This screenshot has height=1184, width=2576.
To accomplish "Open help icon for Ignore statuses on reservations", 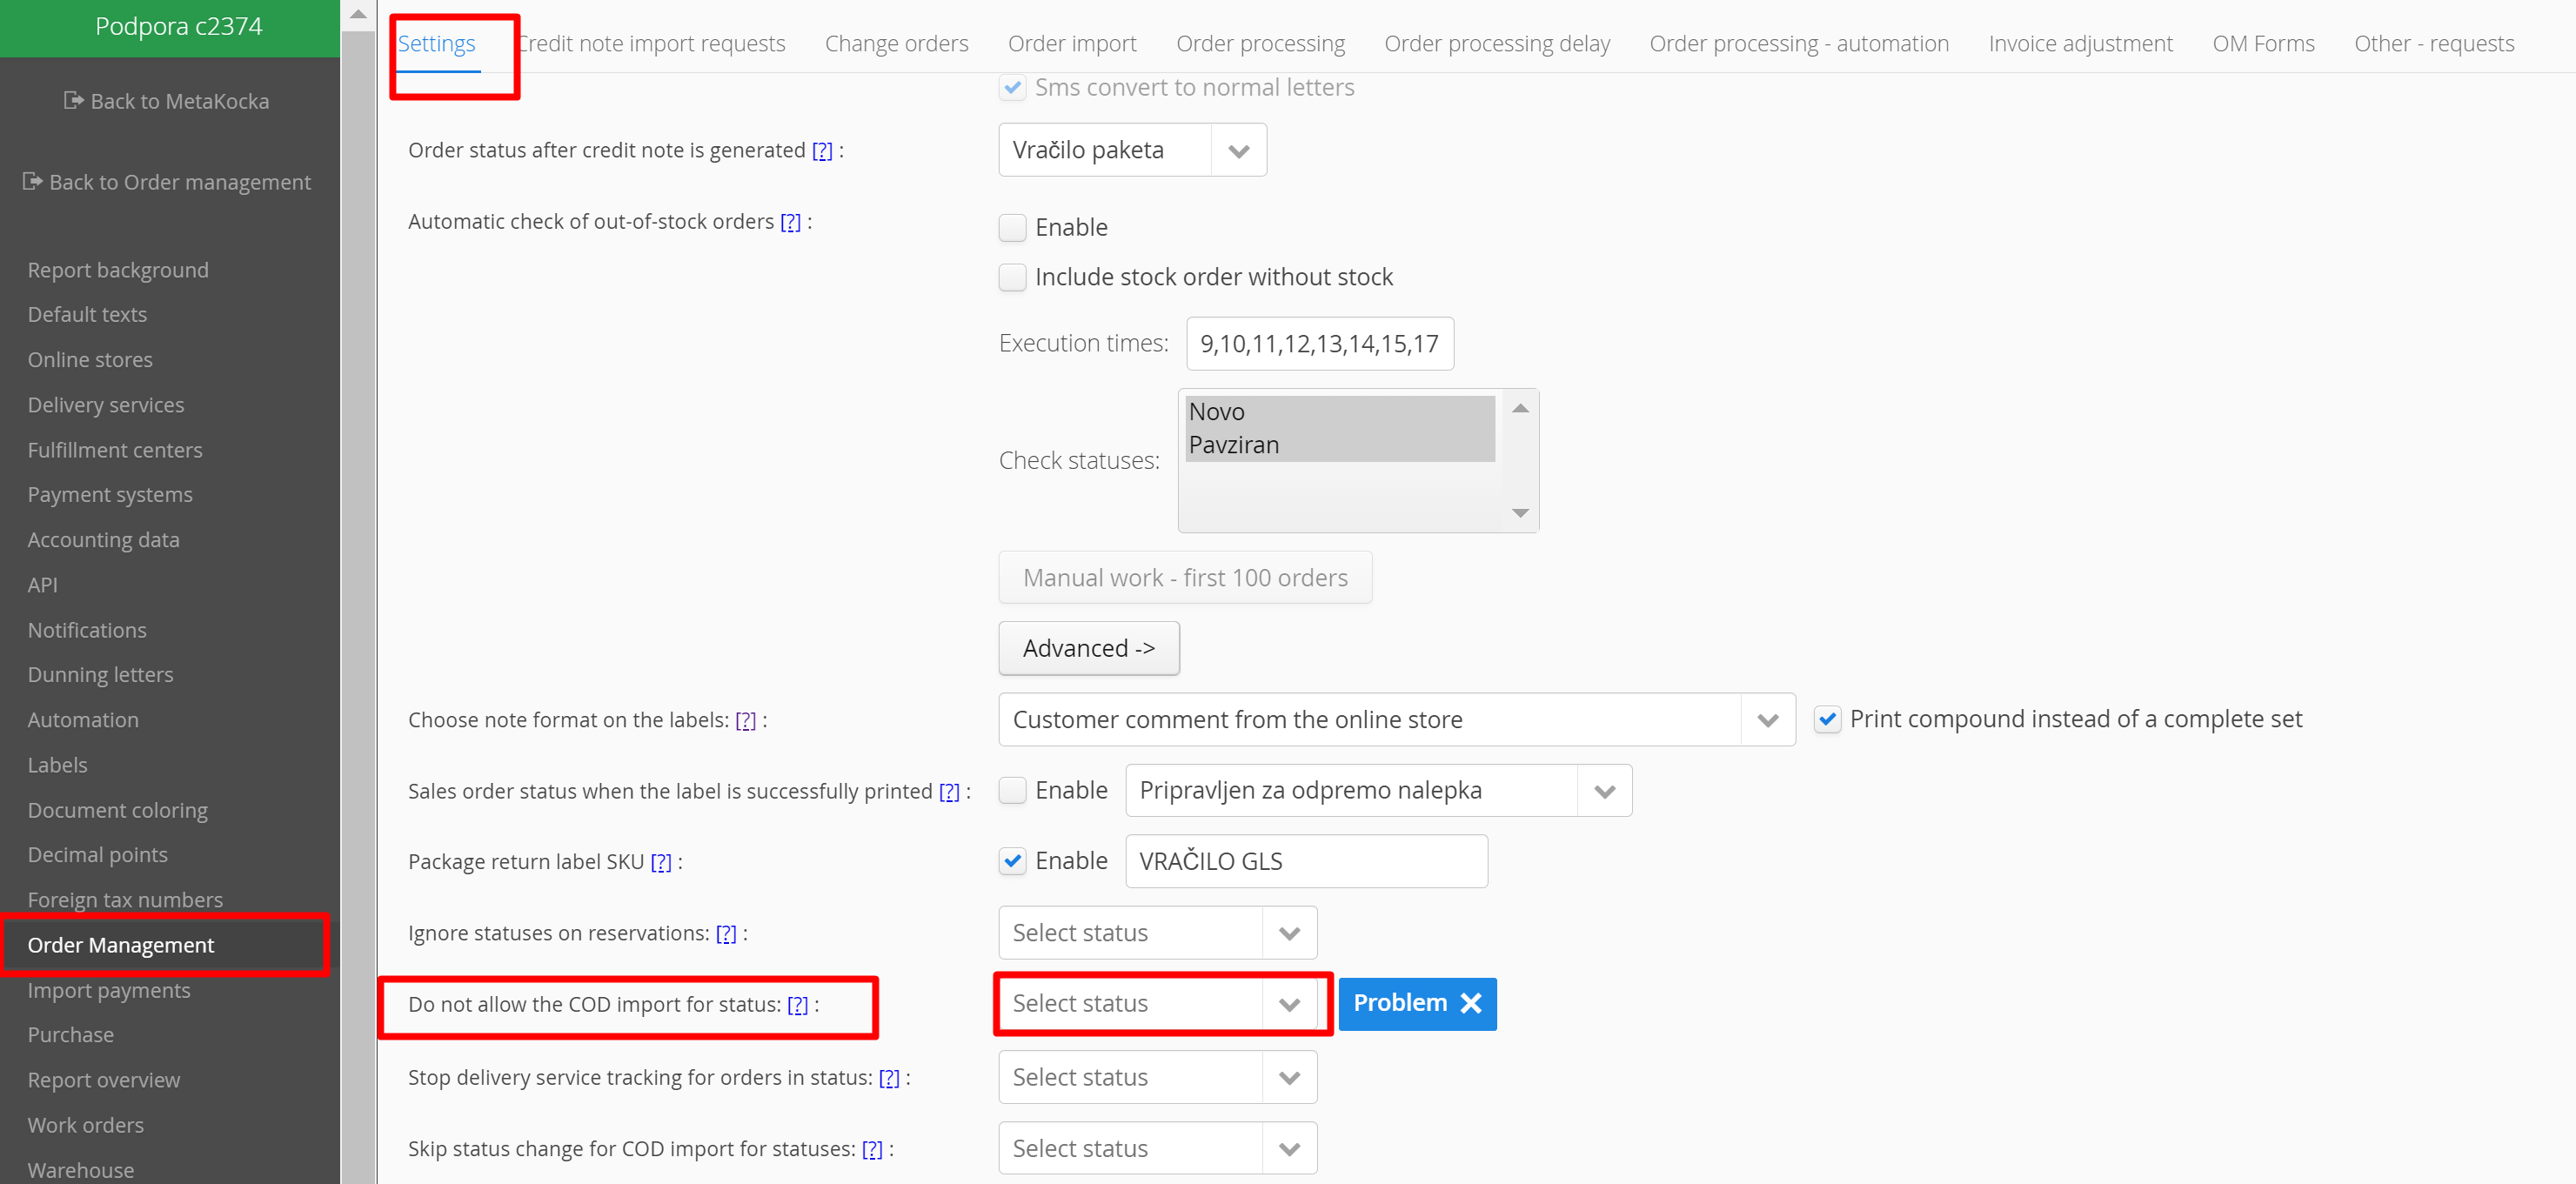I will tap(726, 933).
